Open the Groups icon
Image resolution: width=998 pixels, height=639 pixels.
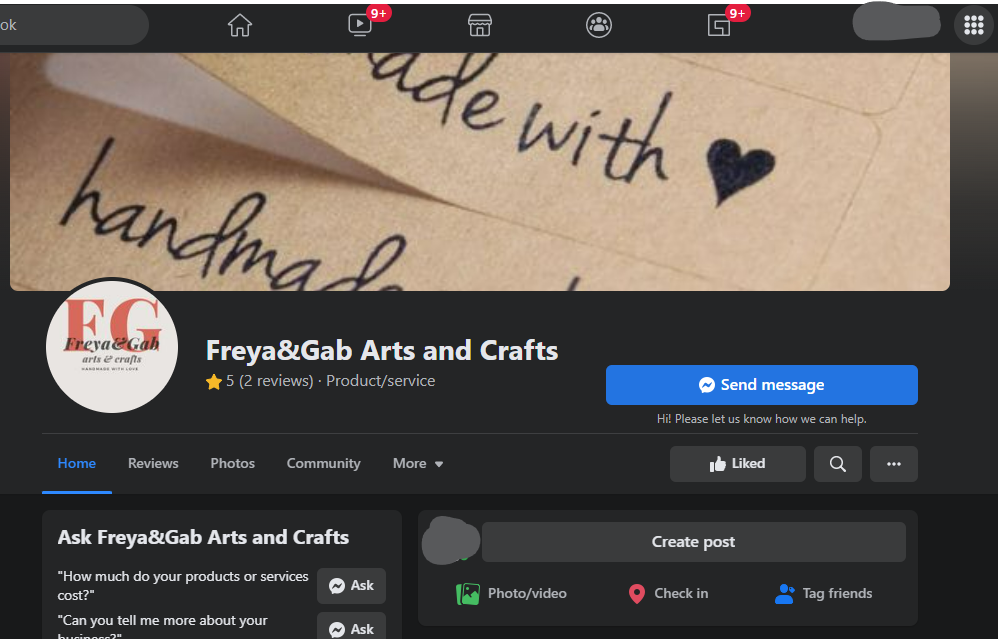(599, 25)
